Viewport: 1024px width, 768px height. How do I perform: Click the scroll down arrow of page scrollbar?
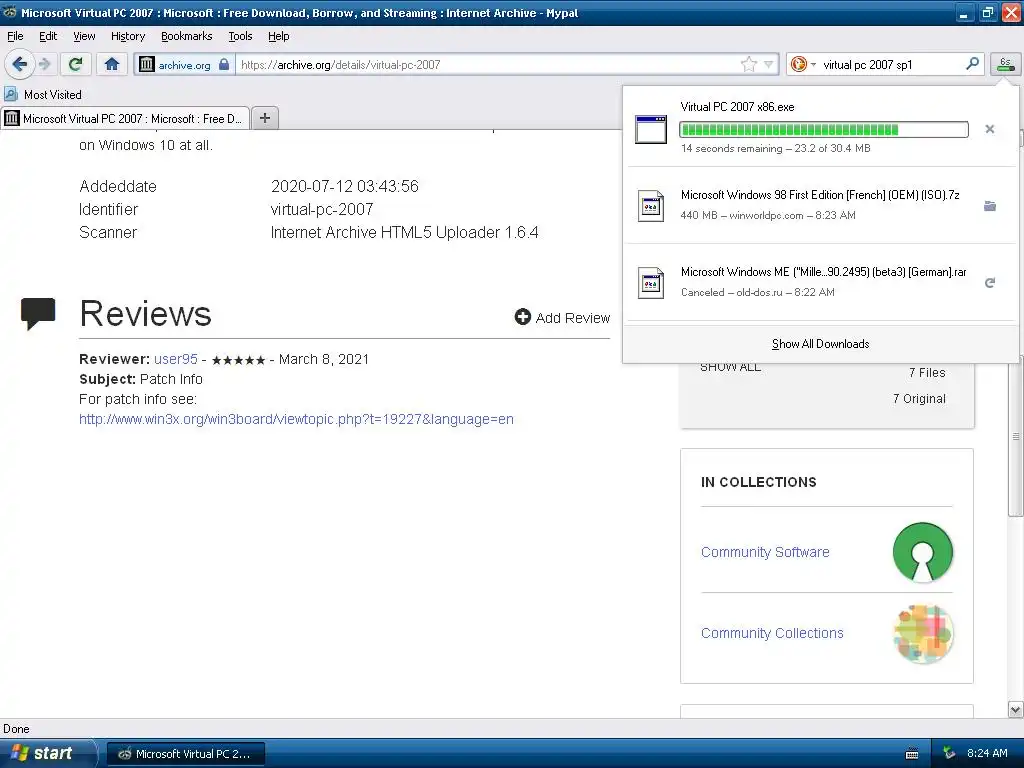[x=1016, y=709]
